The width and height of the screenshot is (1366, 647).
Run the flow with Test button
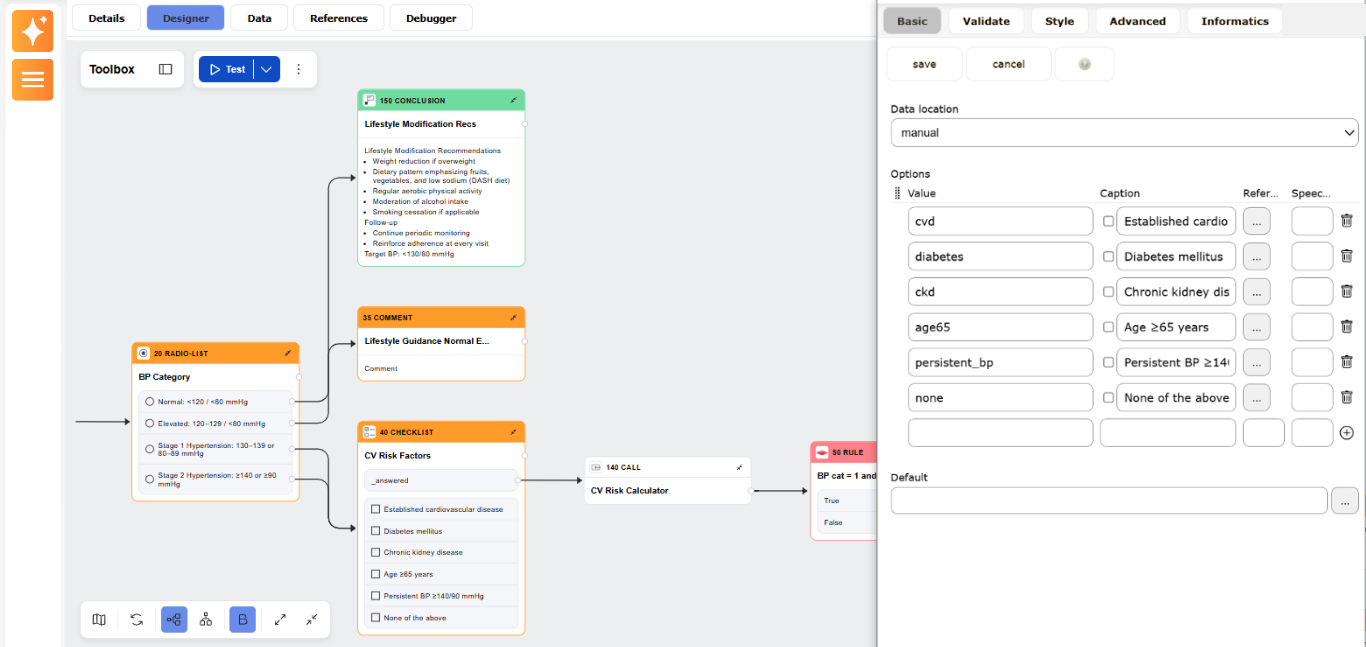point(227,69)
